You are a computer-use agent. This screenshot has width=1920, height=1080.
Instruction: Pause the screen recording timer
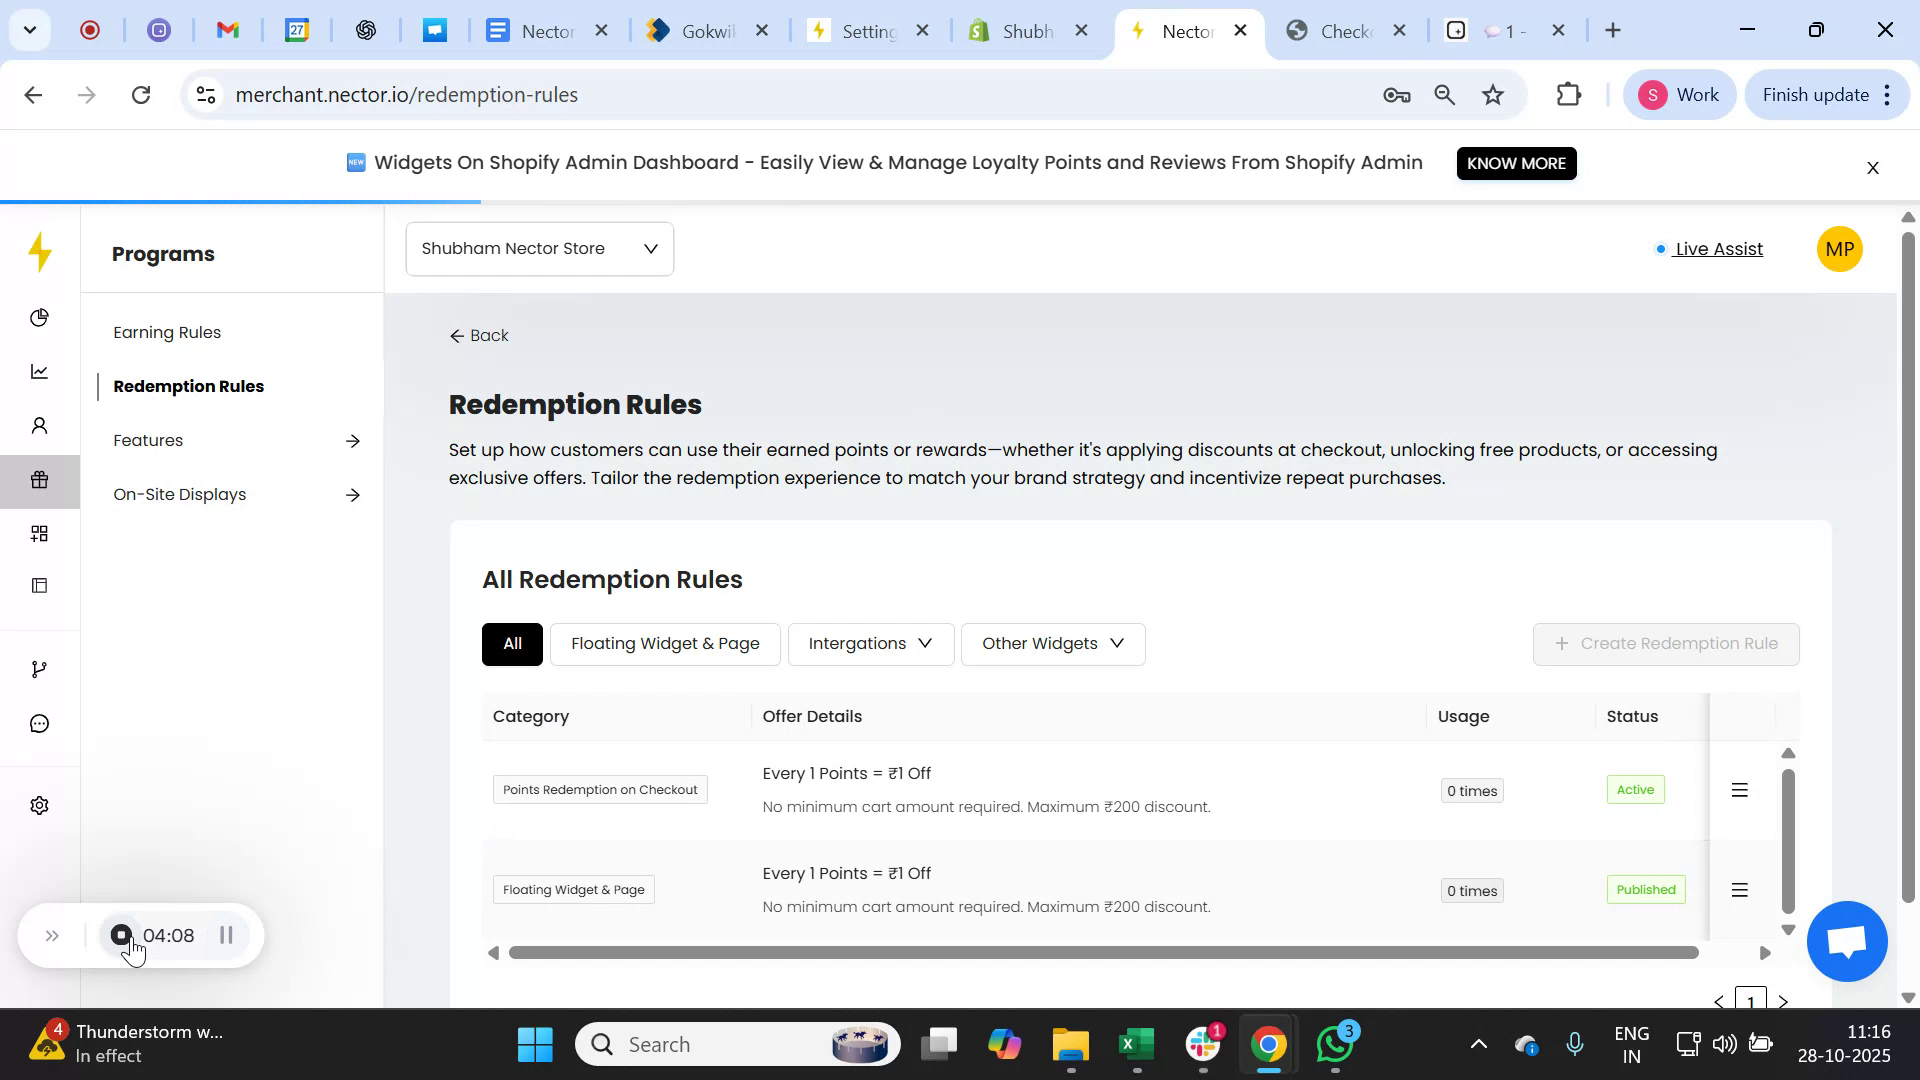pos(224,935)
